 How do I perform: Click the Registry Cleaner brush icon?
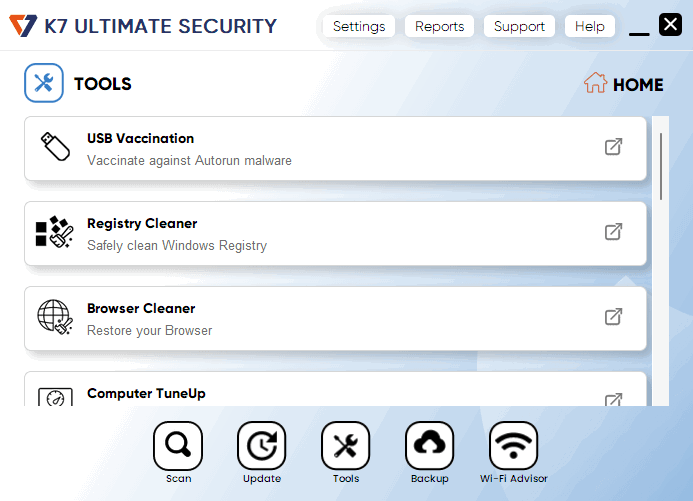(54, 232)
